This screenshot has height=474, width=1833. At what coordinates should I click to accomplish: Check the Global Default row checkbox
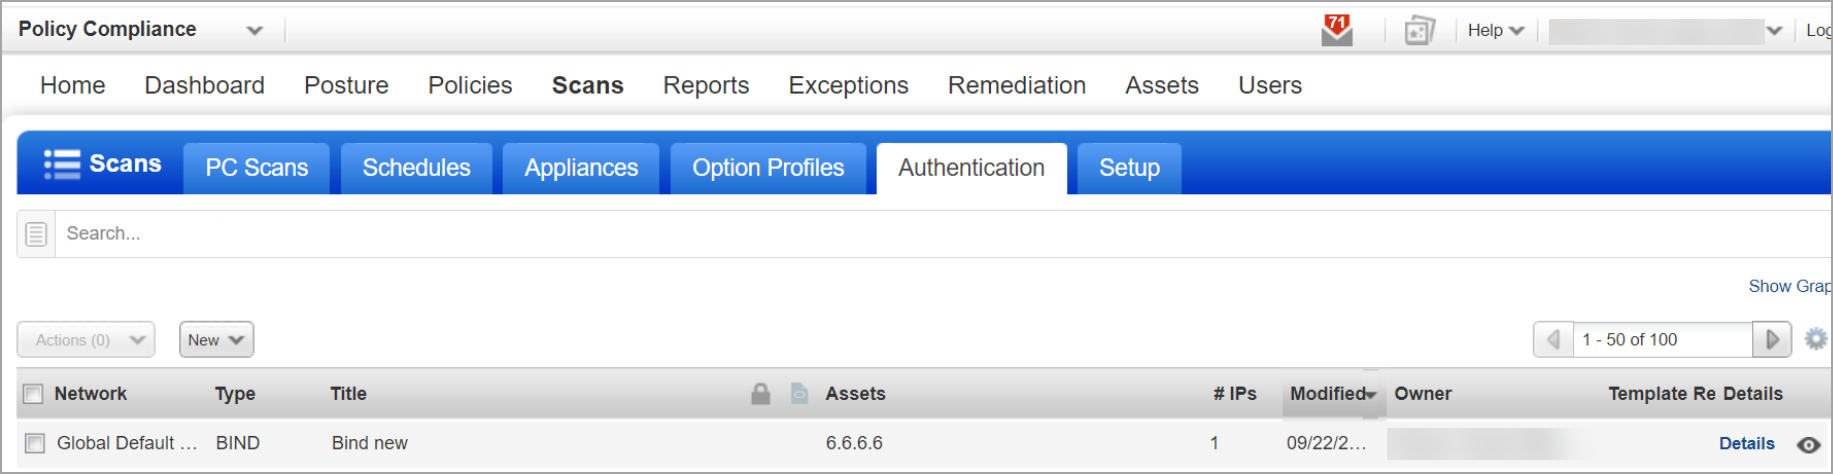[35, 443]
